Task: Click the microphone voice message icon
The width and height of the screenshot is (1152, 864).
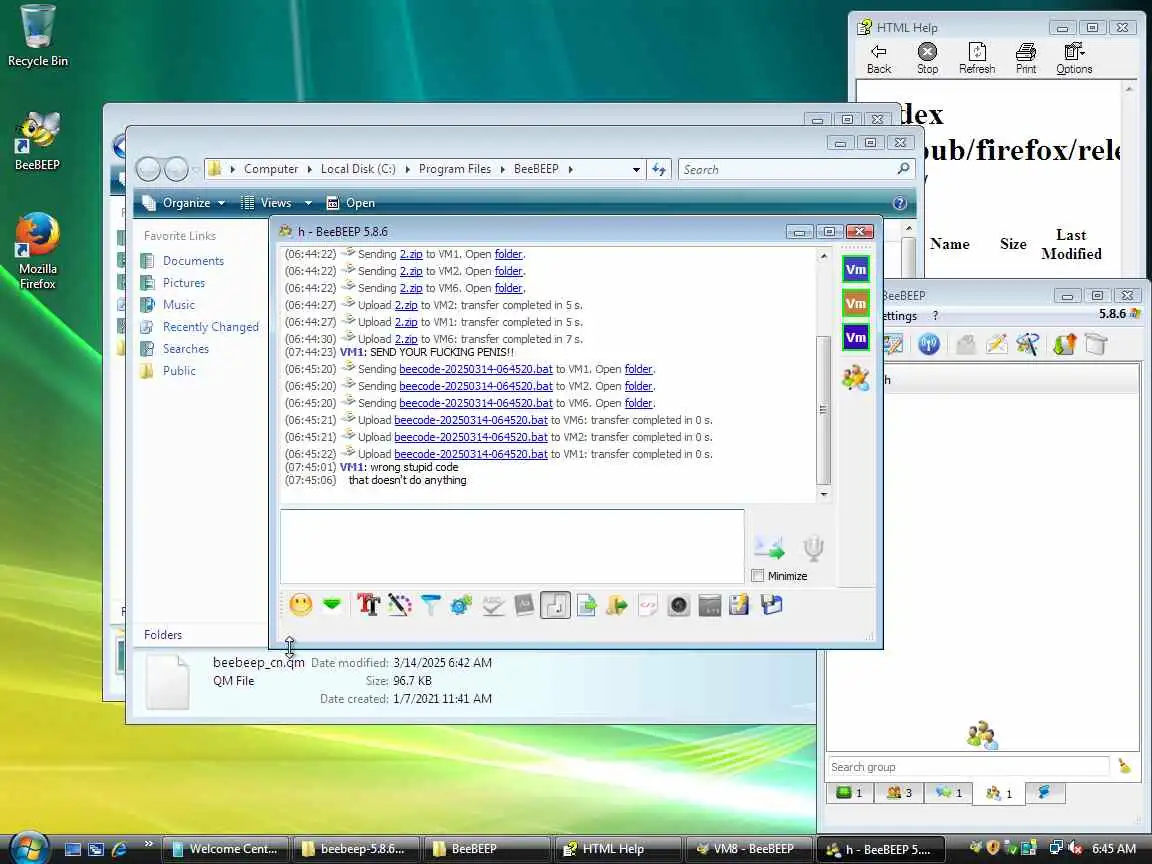Action: coord(813,548)
